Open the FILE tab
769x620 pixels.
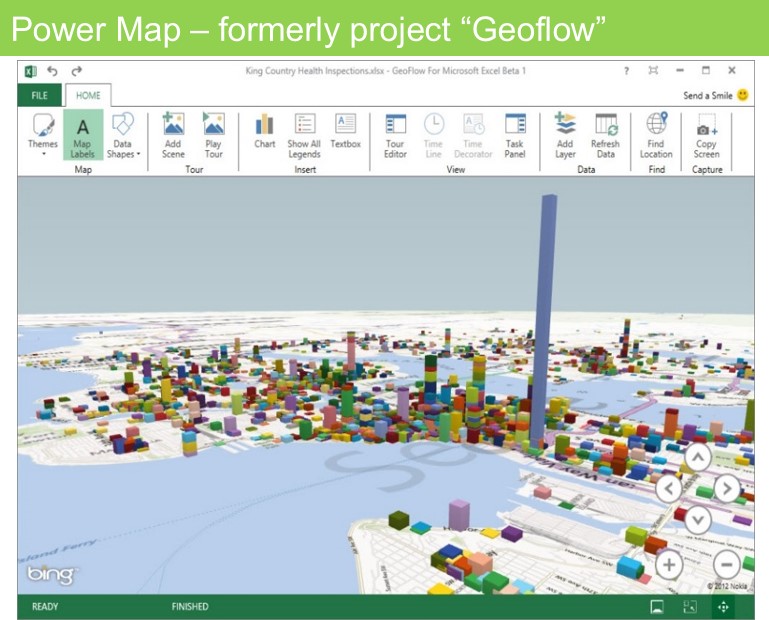[40, 96]
